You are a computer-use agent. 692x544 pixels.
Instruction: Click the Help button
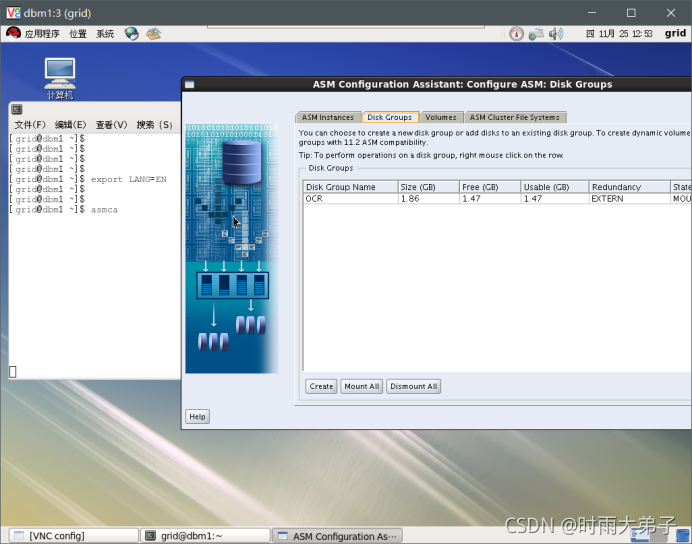click(197, 416)
